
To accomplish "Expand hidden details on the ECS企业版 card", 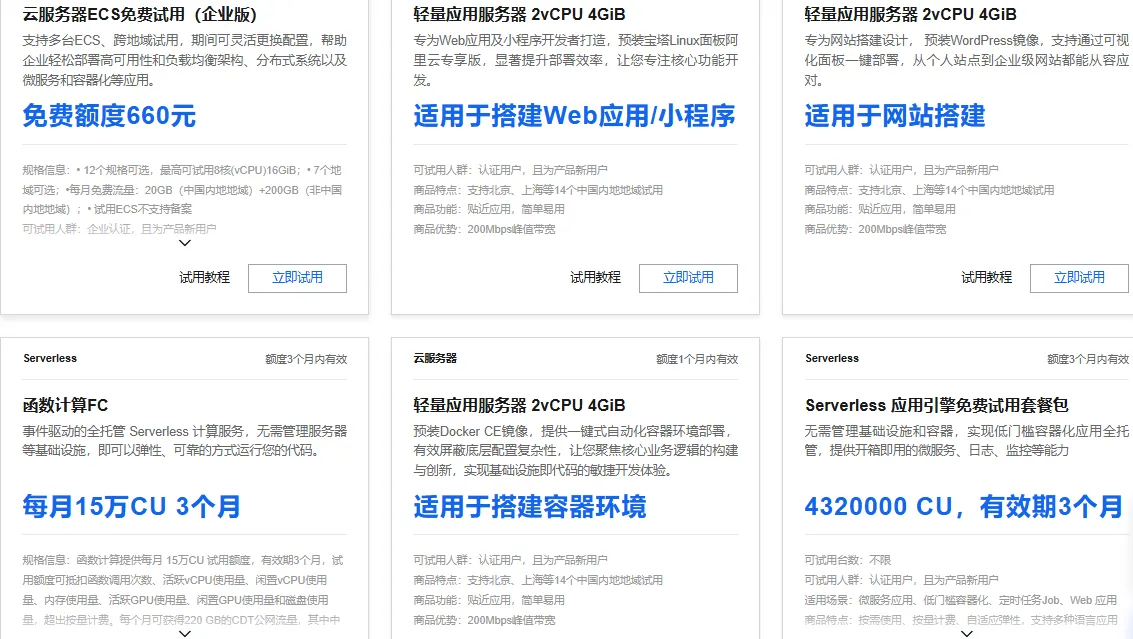I will click(x=184, y=243).
